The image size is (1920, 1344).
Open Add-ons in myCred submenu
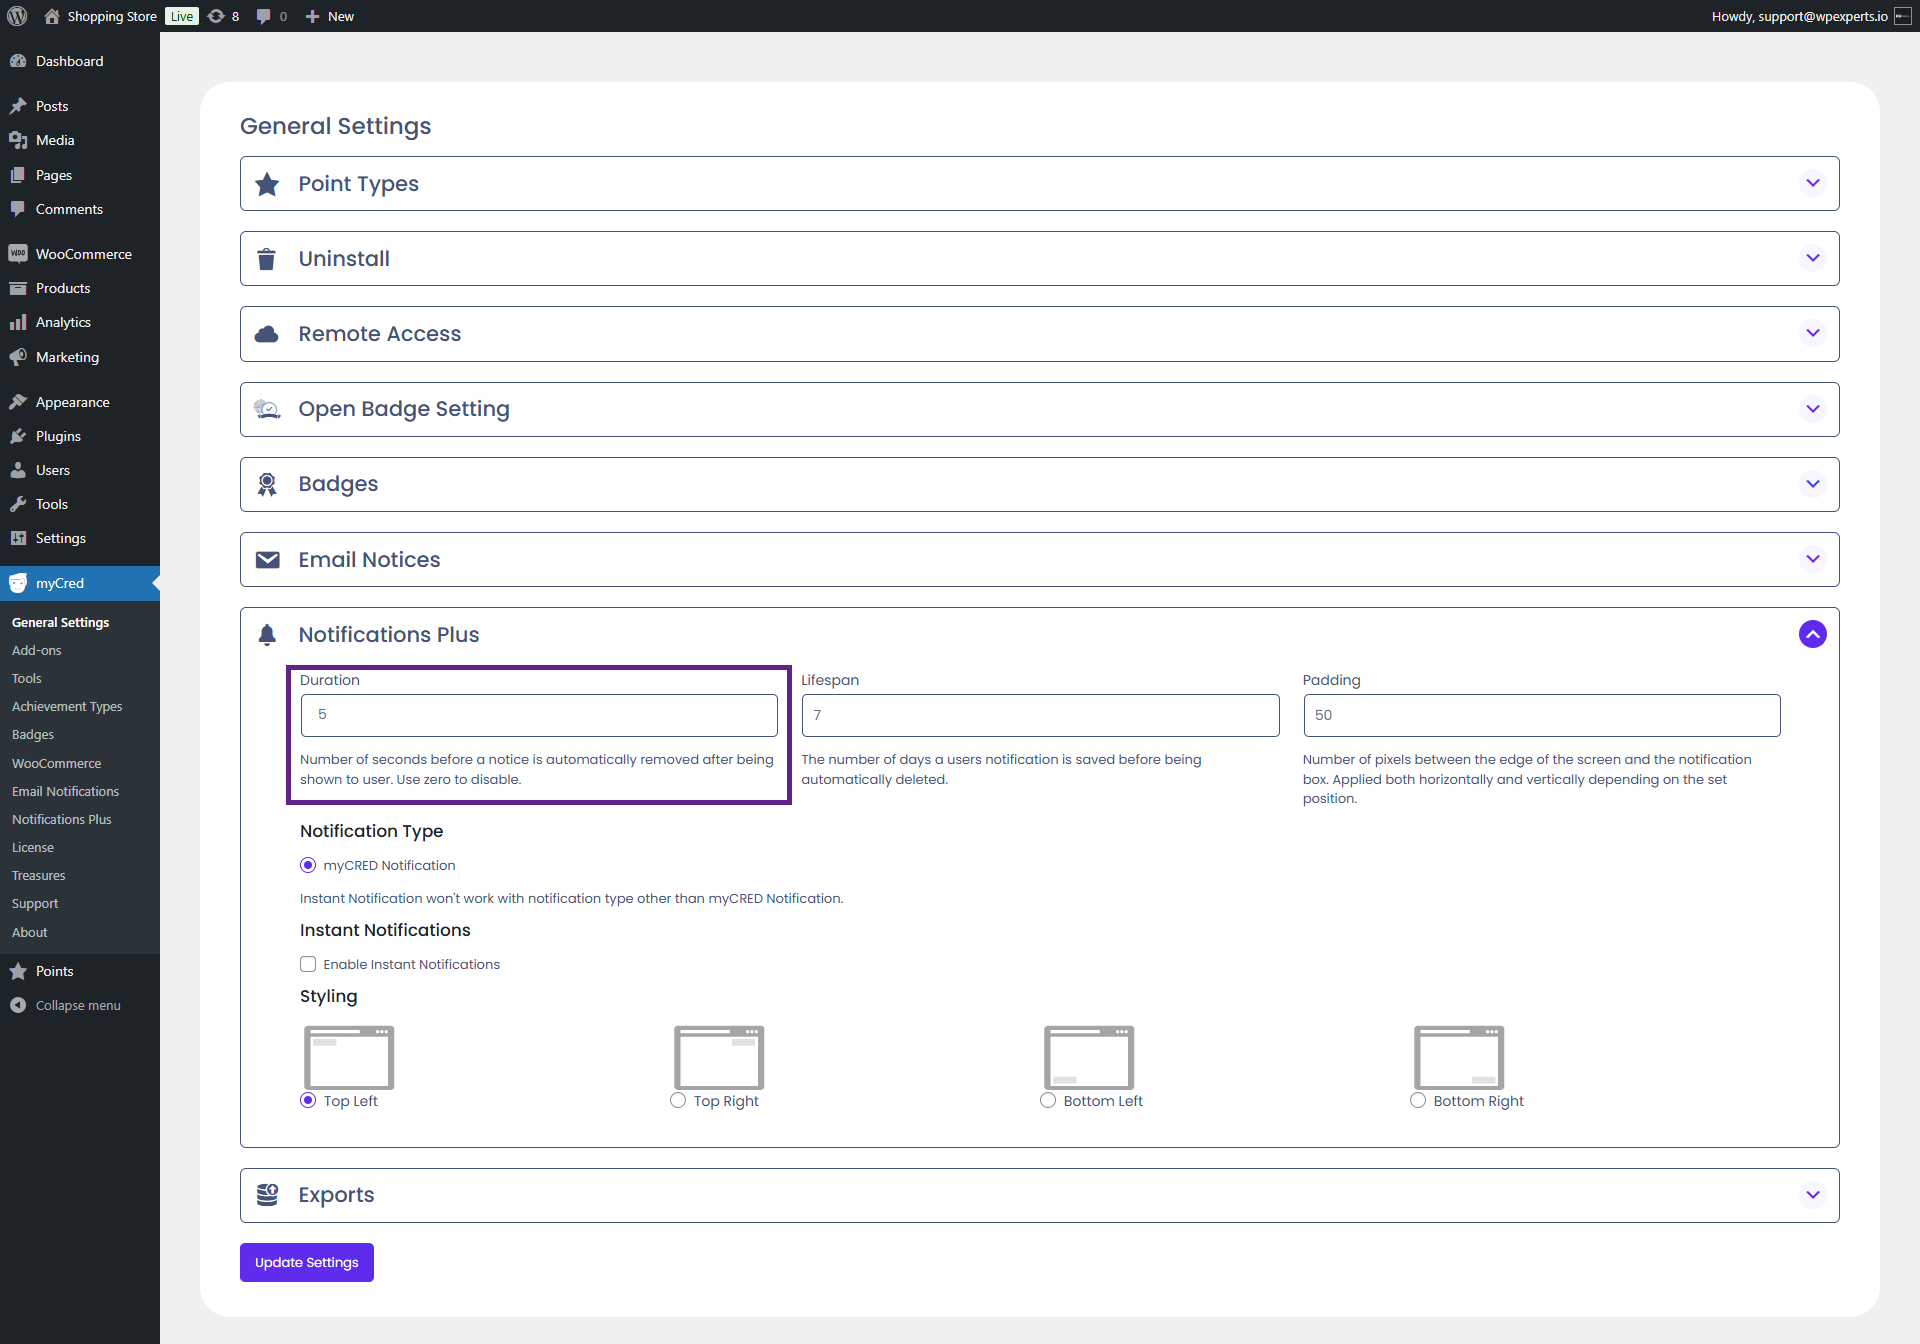click(x=37, y=650)
